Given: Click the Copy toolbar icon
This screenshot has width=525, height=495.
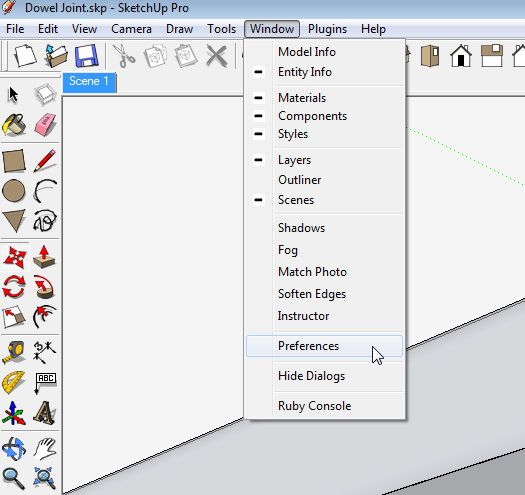Looking at the screenshot, I should (155, 56).
